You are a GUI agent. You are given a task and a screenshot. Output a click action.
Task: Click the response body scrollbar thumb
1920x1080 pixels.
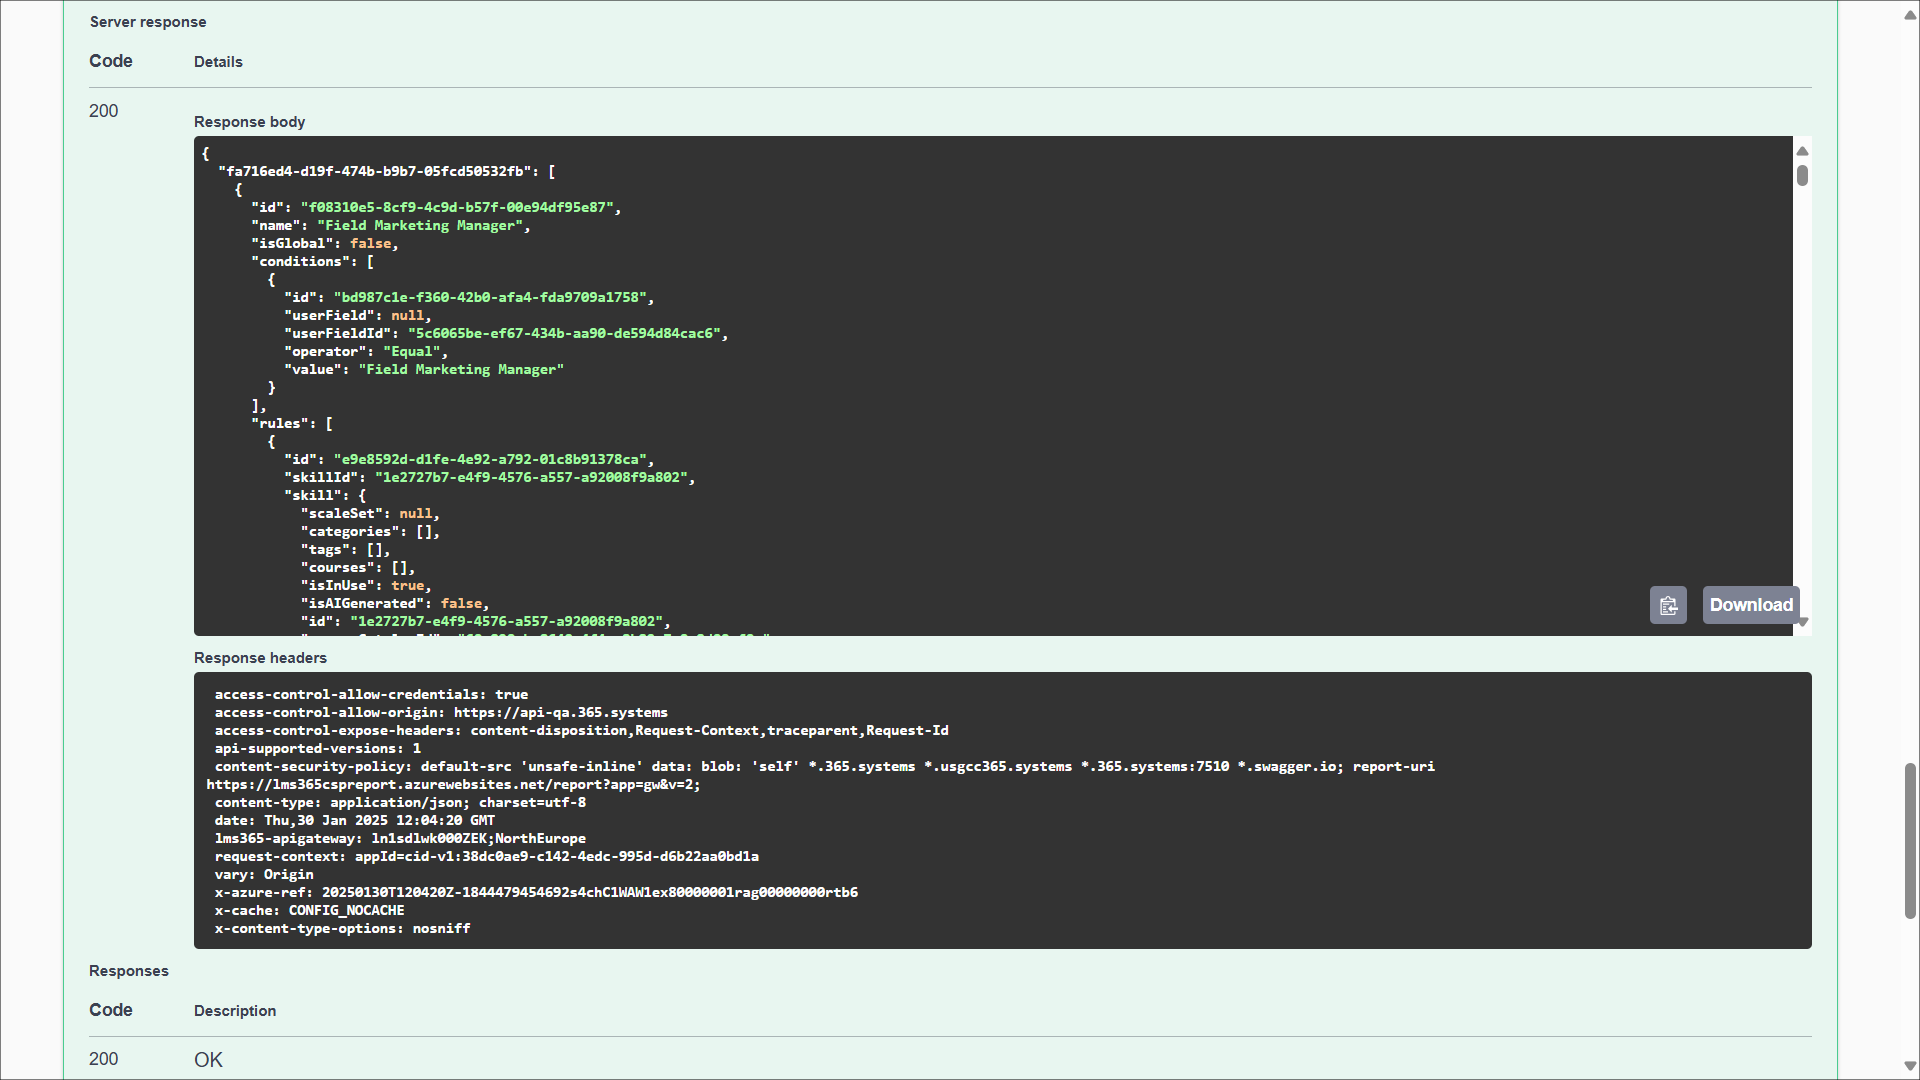pos(1802,176)
